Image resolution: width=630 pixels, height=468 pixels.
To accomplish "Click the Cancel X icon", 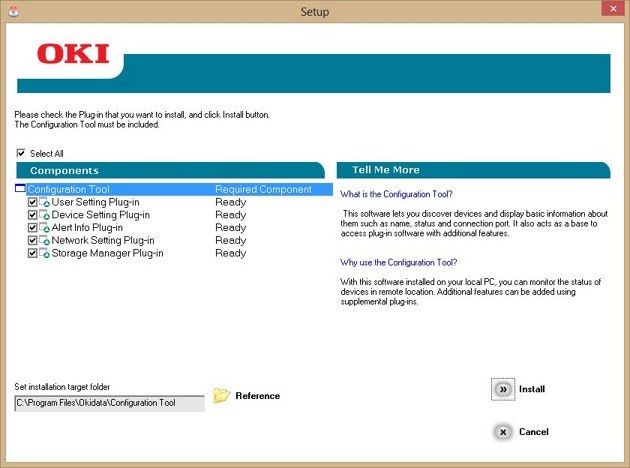I will pyautogui.click(x=503, y=432).
